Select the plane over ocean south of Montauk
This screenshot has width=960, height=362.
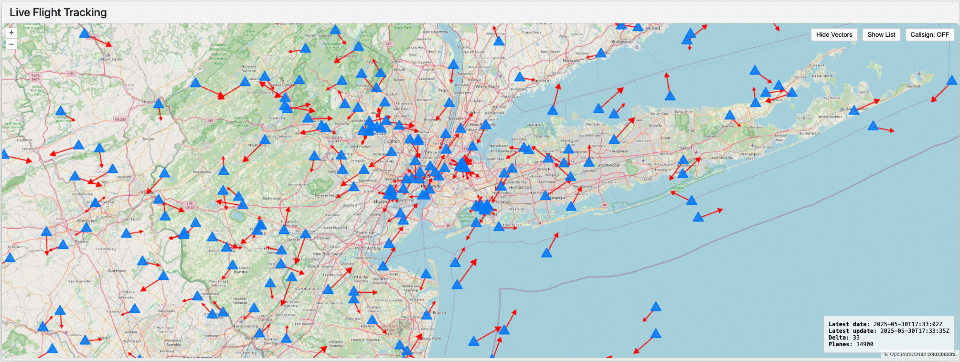873,126
